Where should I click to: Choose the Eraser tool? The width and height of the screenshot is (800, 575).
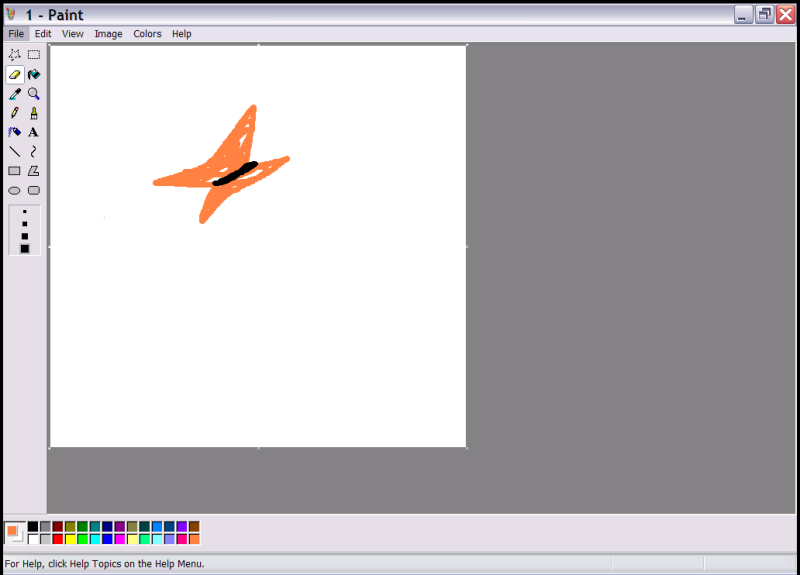15,74
